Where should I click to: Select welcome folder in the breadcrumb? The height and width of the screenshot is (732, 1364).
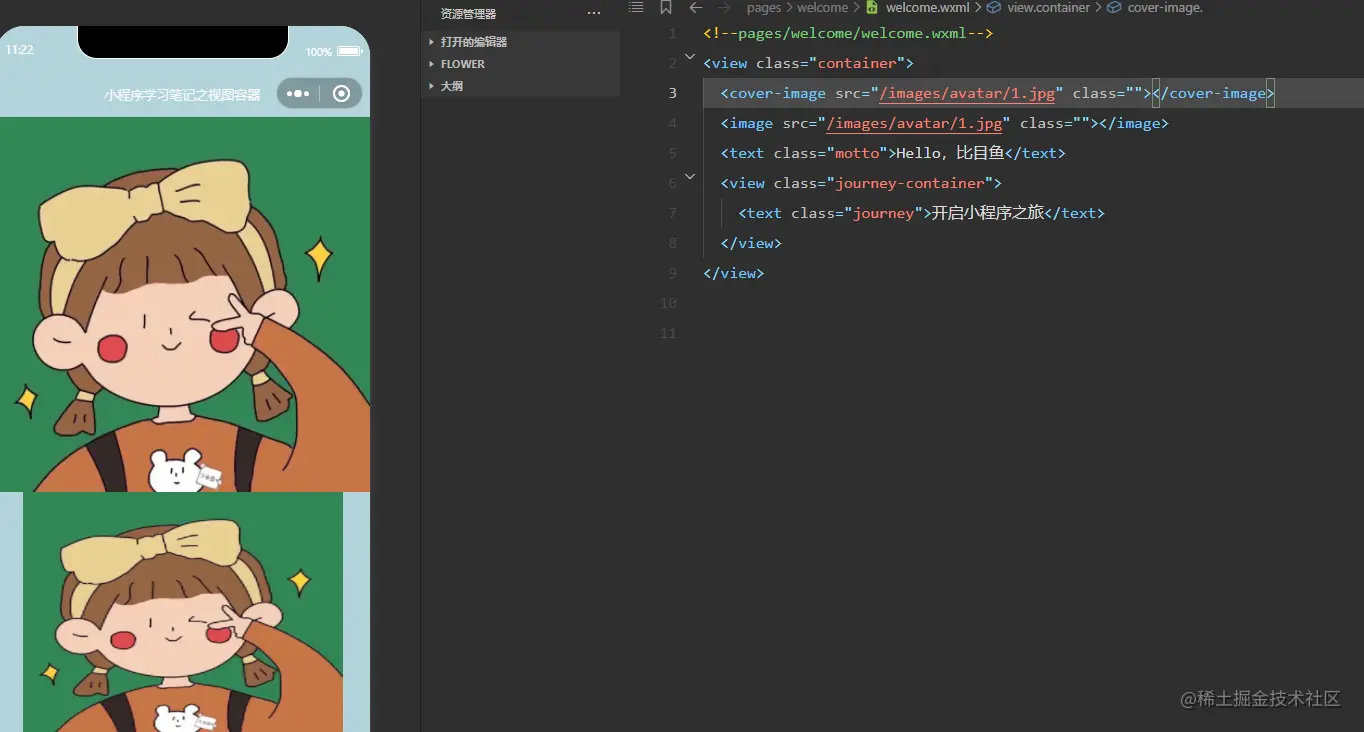[822, 7]
